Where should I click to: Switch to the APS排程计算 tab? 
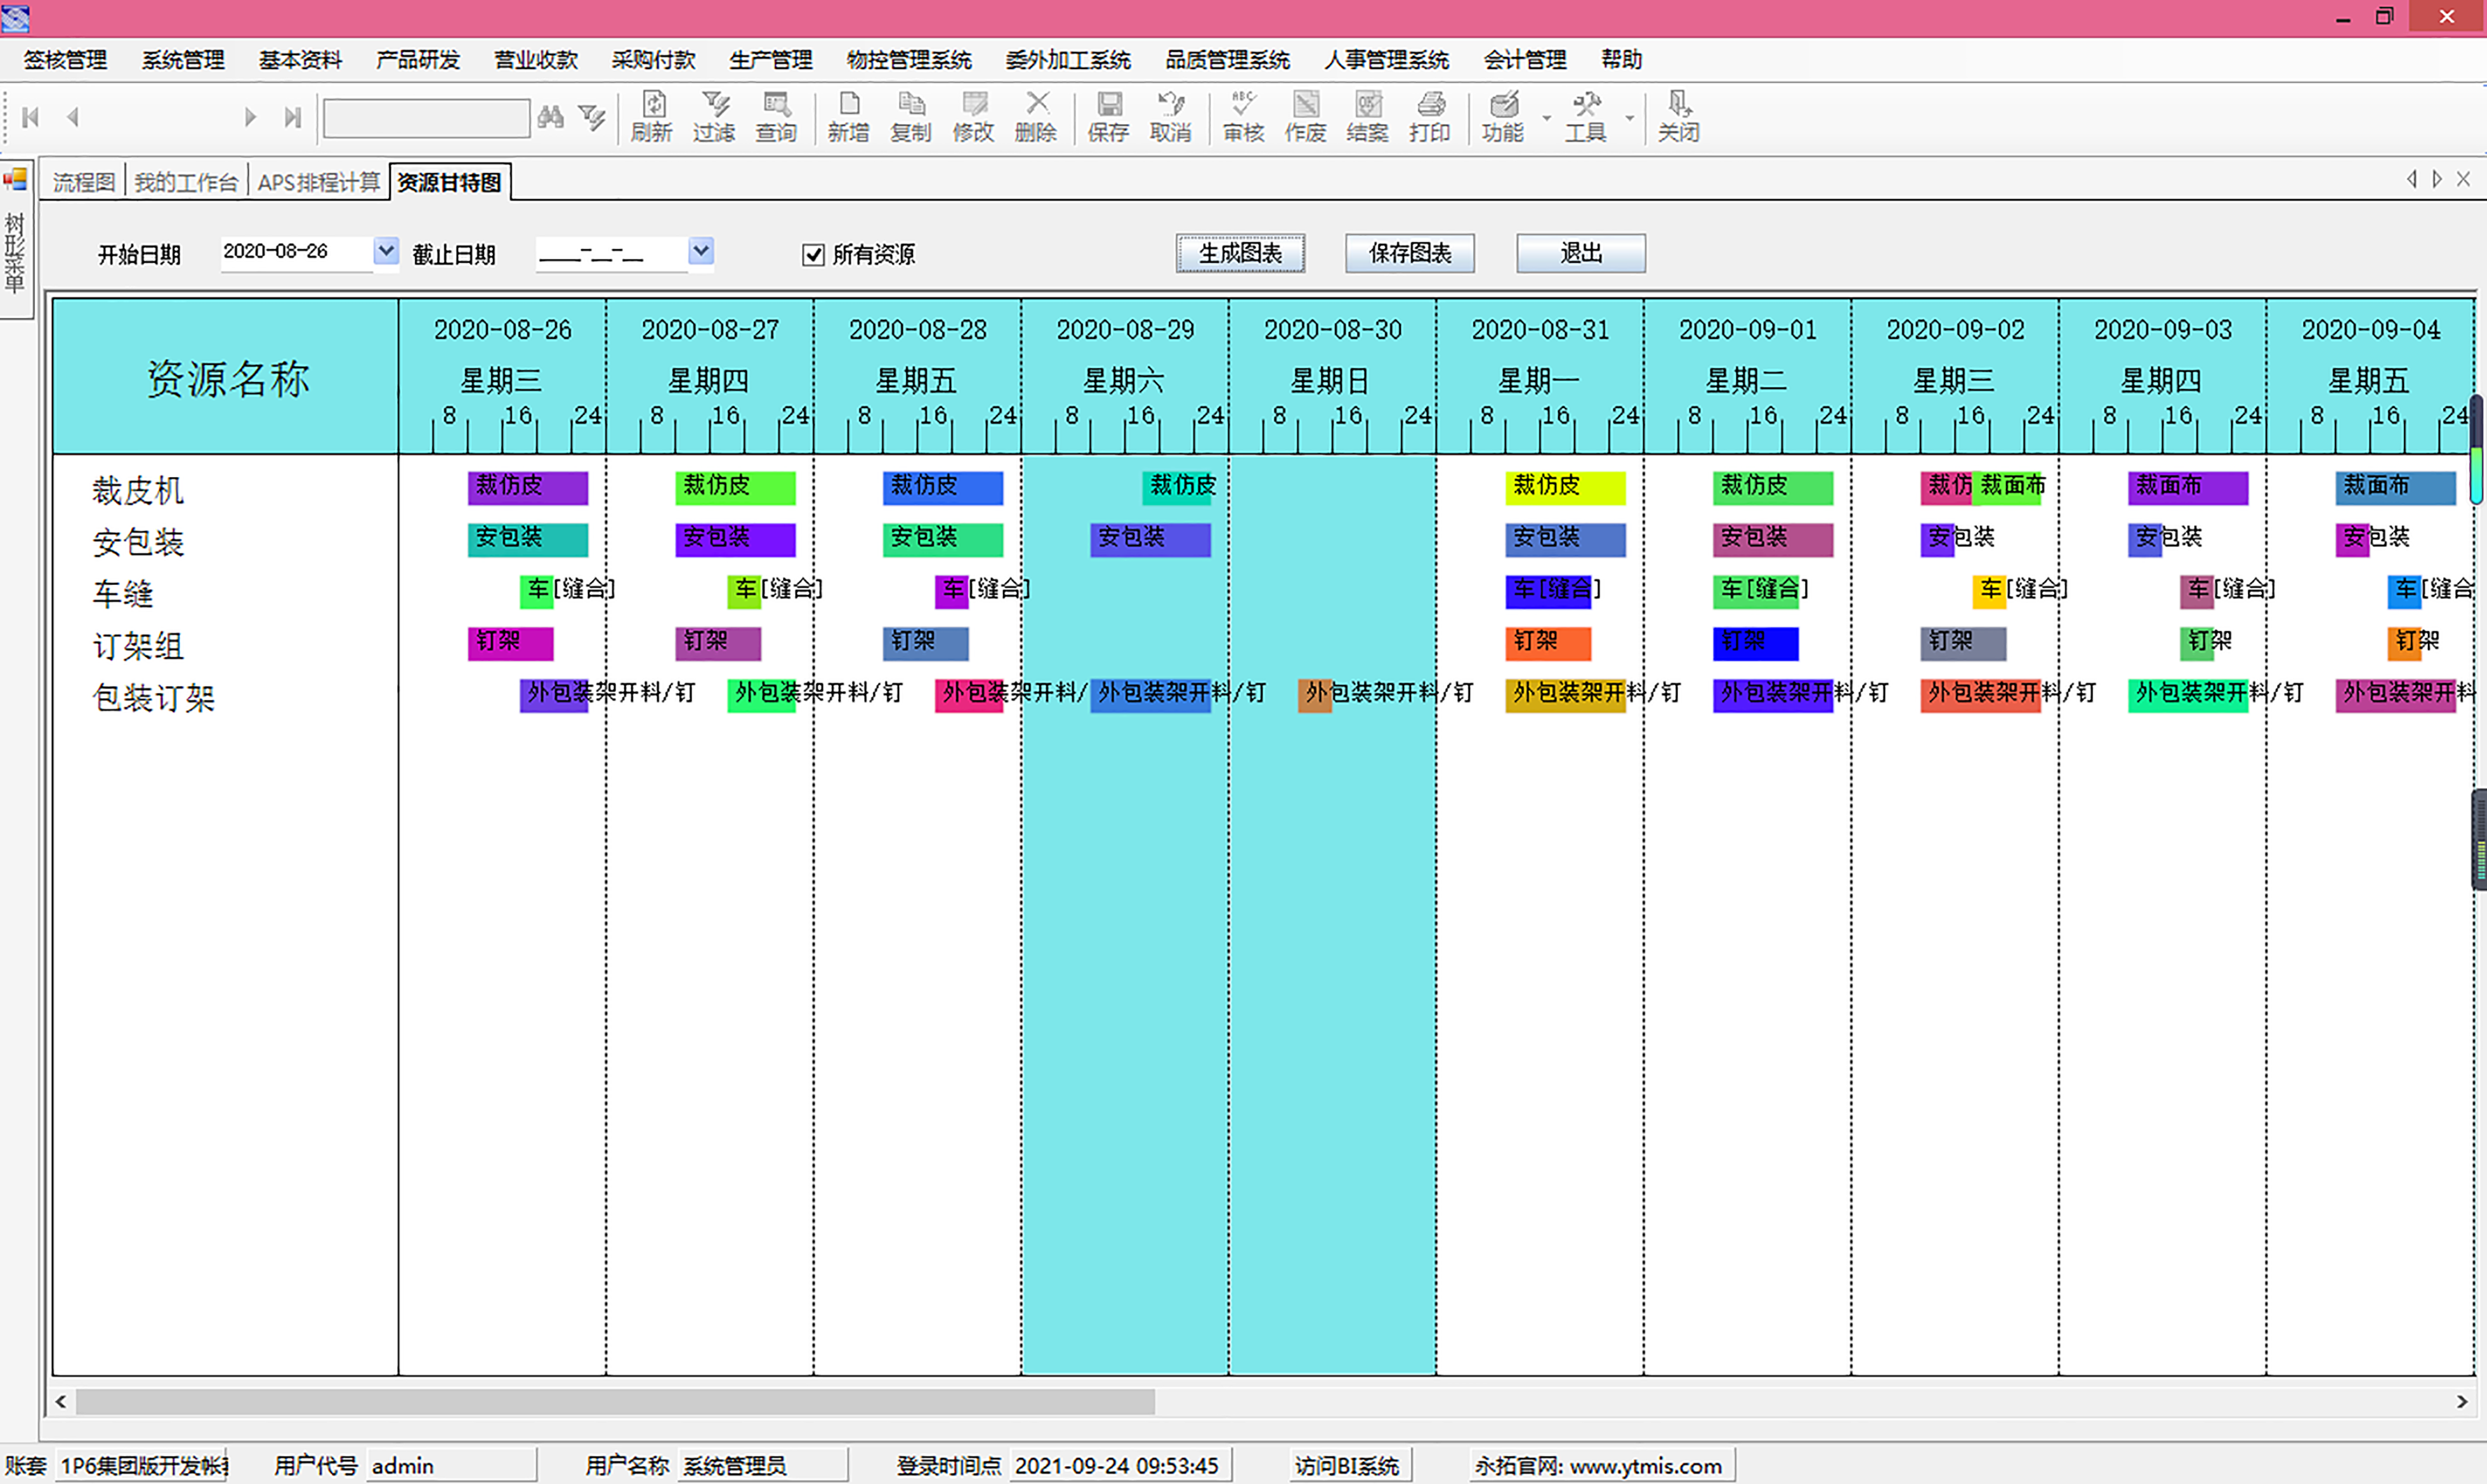[318, 182]
